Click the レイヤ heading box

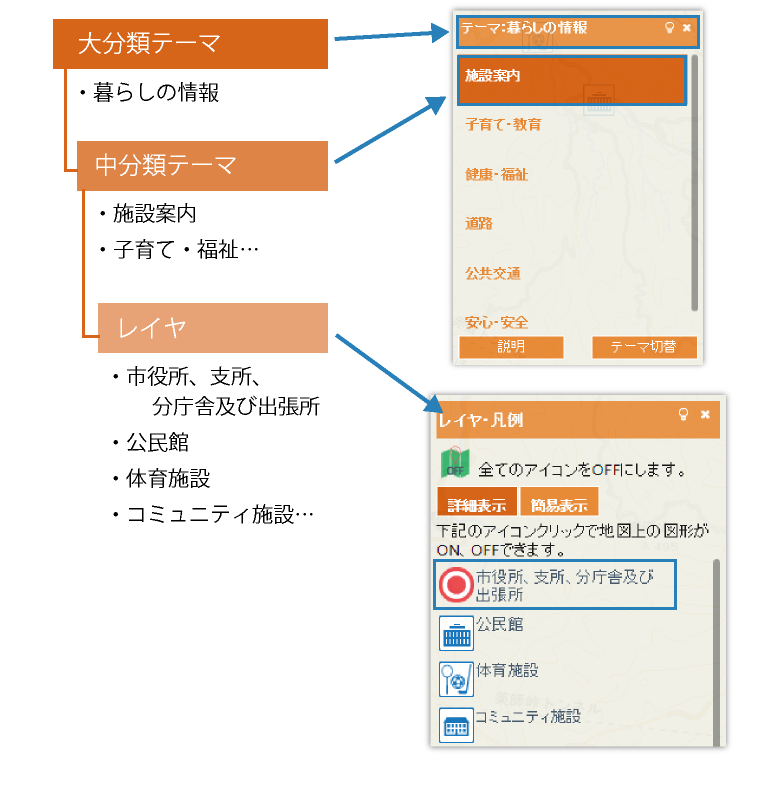click(213, 328)
